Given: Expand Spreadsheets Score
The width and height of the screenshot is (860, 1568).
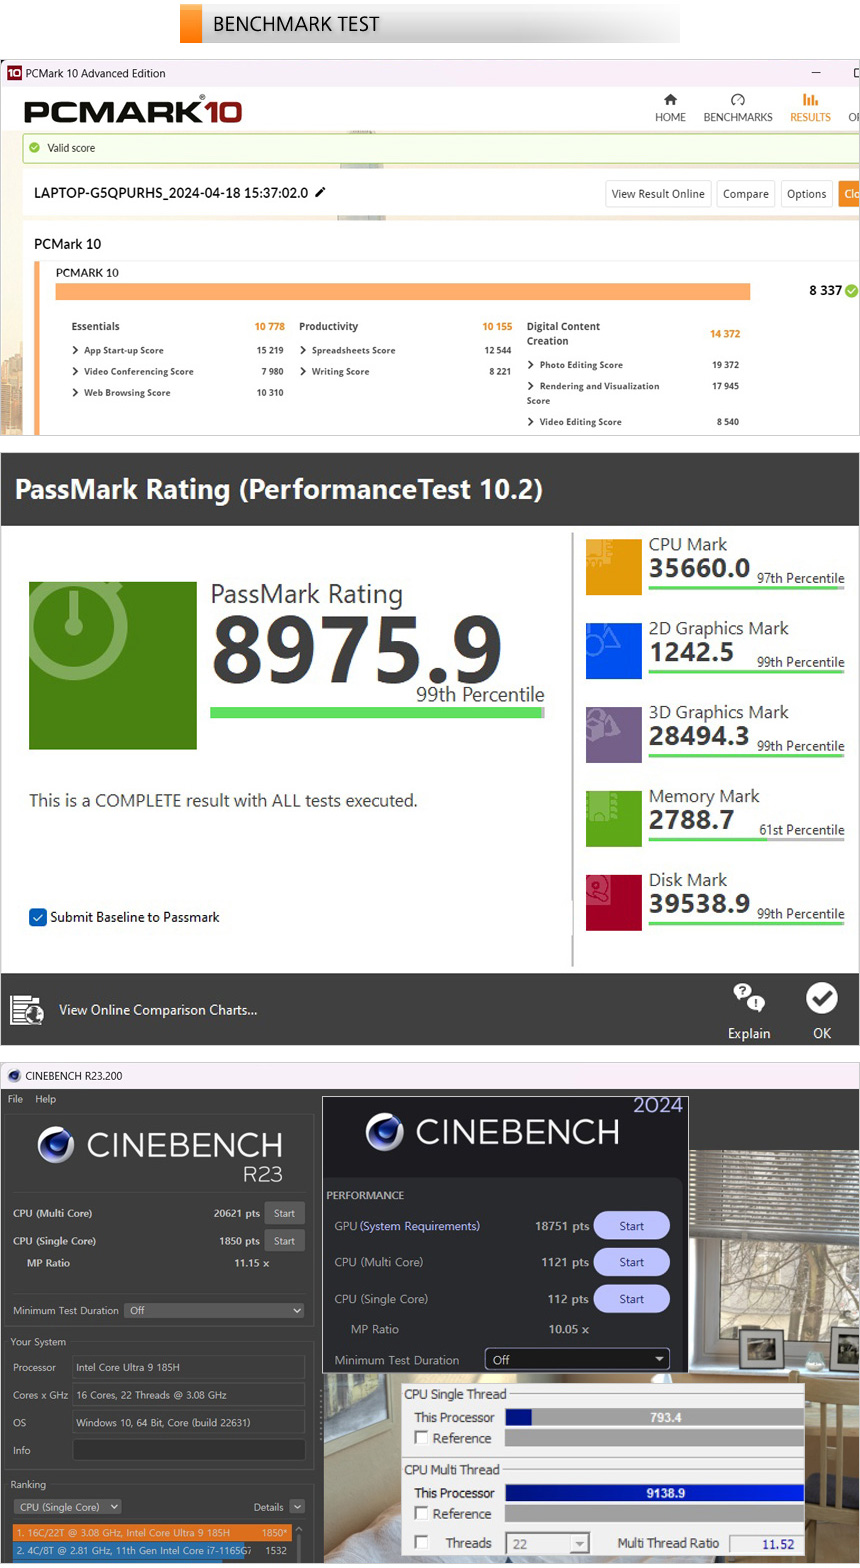Looking at the screenshot, I should point(303,351).
